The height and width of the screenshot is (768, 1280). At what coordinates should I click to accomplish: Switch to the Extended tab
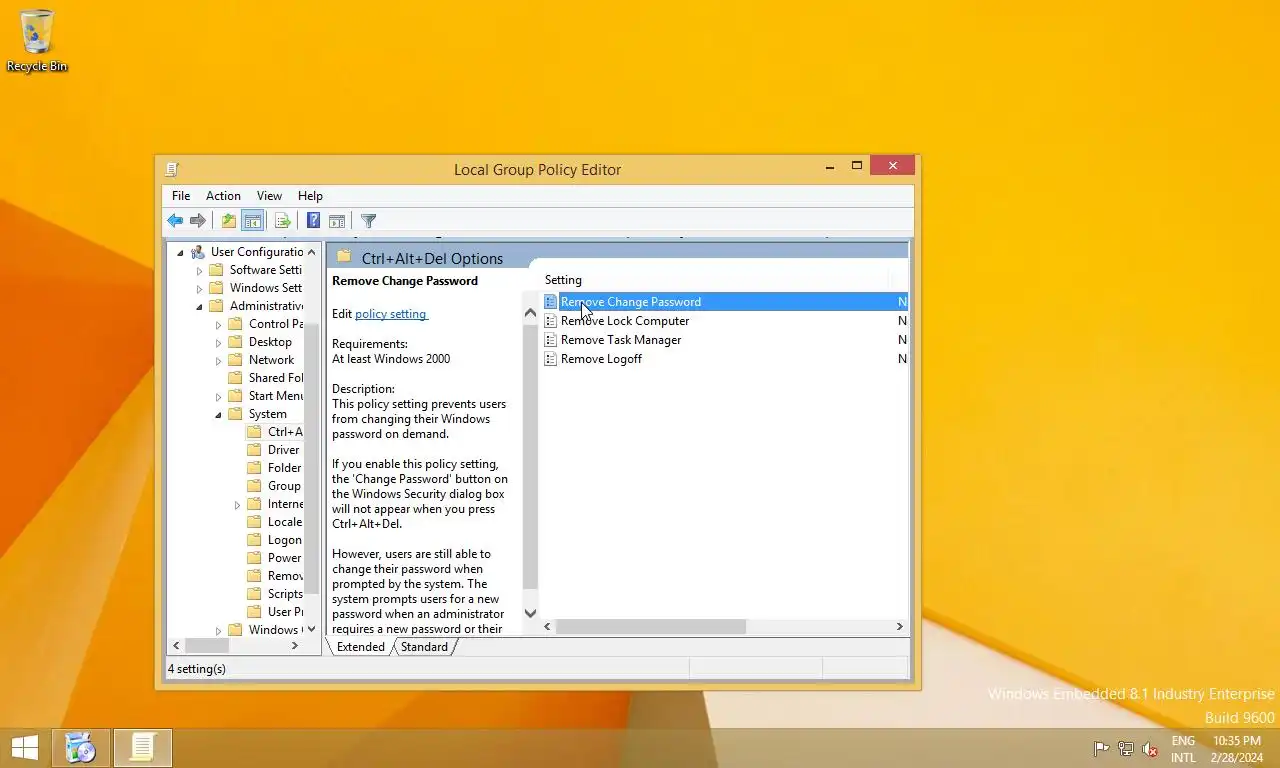tap(360, 647)
